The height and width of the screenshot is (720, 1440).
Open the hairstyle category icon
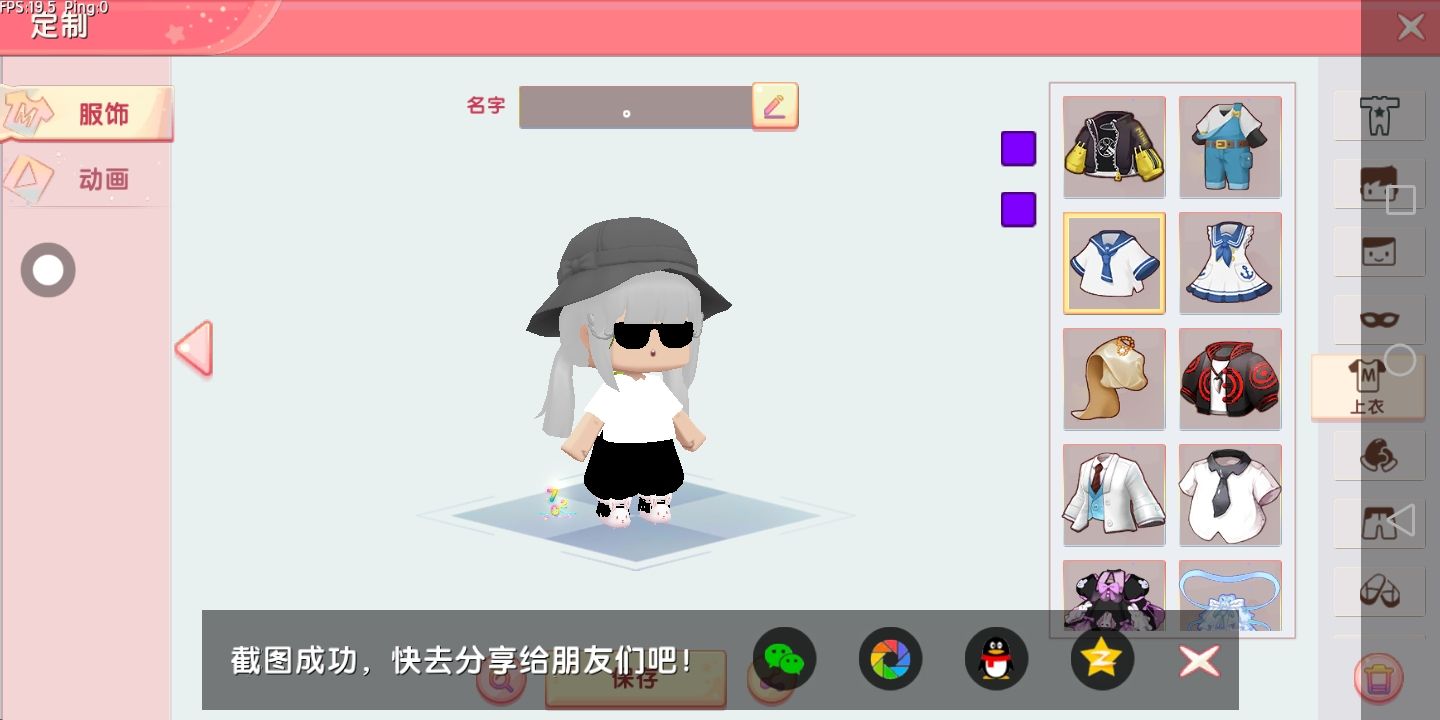pos(1379,183)
